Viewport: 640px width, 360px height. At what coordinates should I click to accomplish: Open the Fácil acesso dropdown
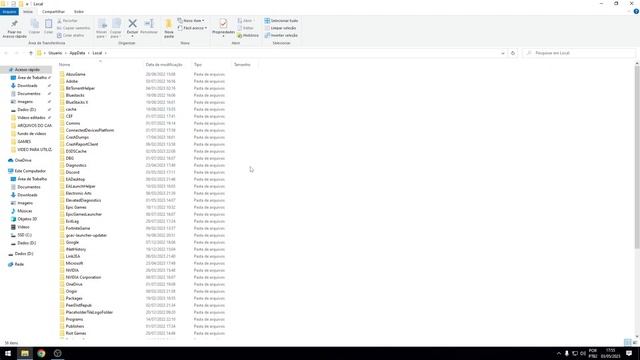coord(192,28)
